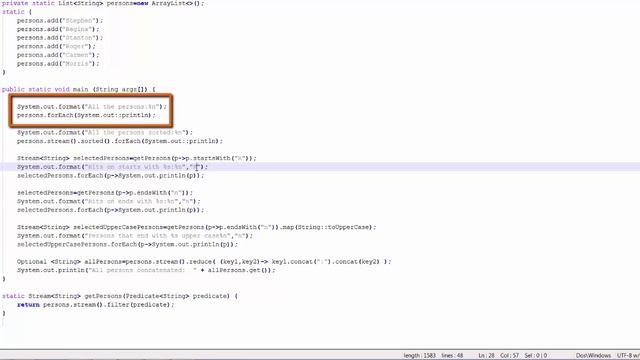Click the 'Ln : 28' line indicator
Image resolution: width=640 pixels, height=360 pixels.
(486, 356)
